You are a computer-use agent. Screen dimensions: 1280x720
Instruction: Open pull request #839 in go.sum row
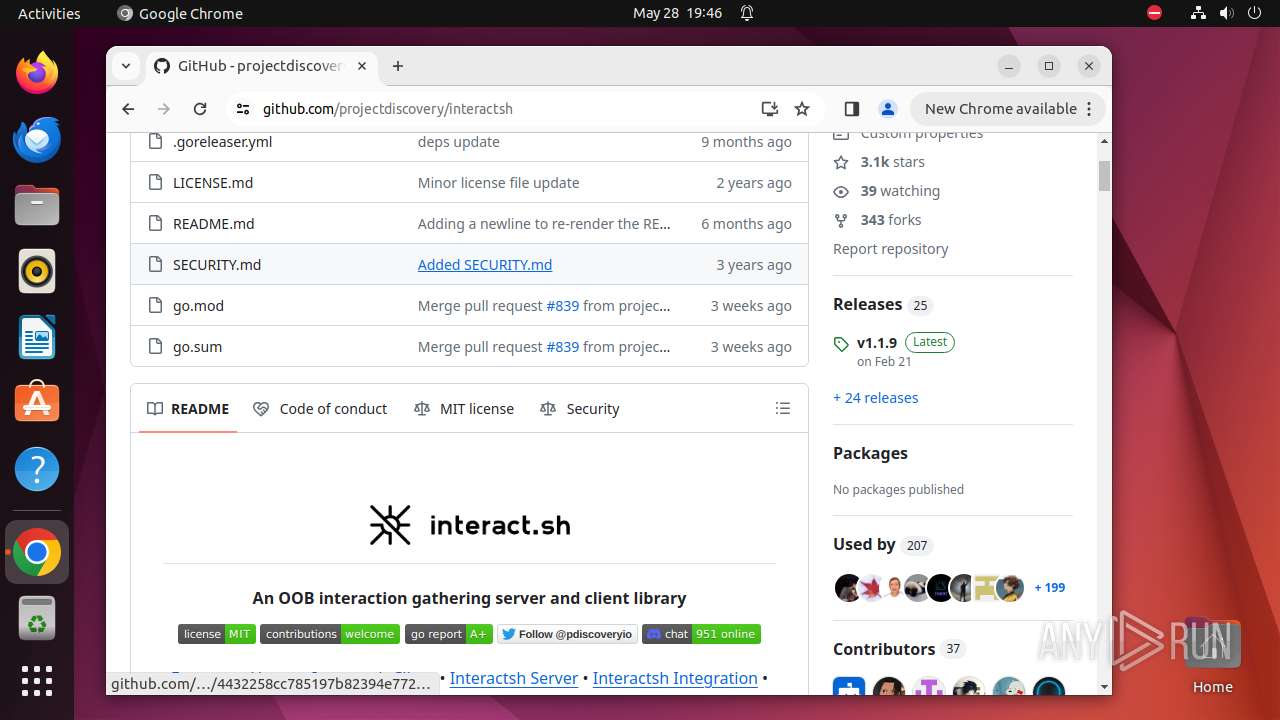tap(562, 347)
